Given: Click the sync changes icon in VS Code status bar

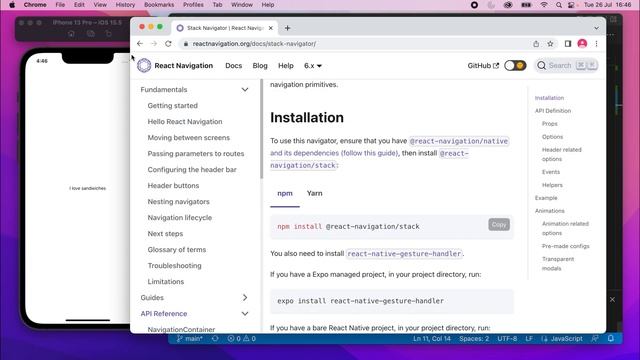Looking at the screenshot, I should tap(215, 339).
